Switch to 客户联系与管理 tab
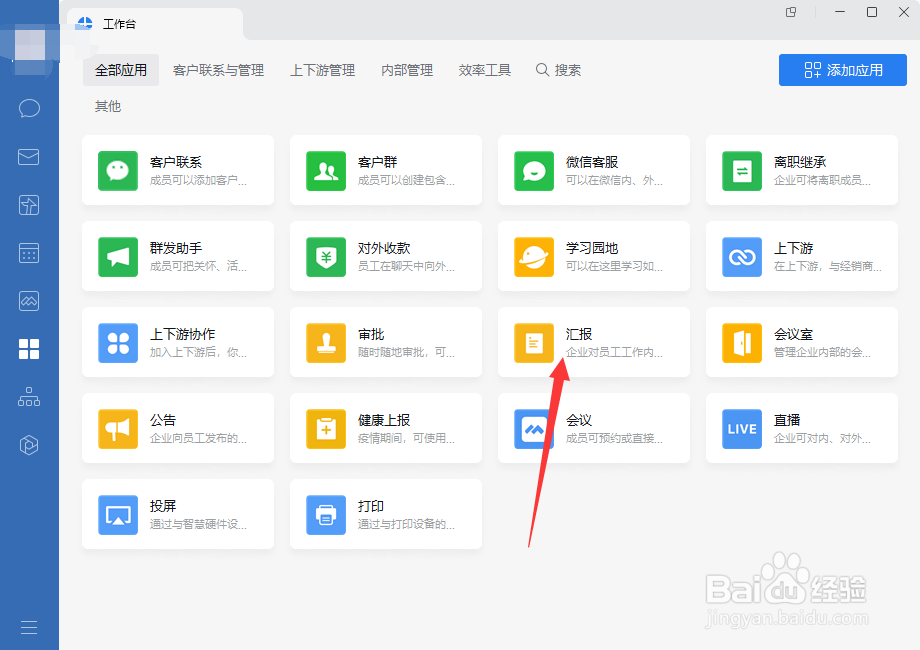The width and height of the screenshot is (920, 650). point(218,70)
